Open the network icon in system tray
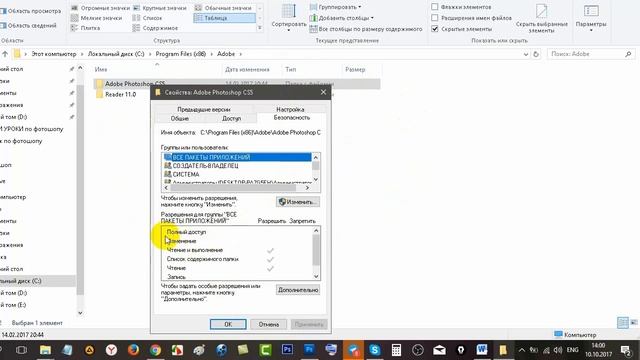 tap(547, 350)
